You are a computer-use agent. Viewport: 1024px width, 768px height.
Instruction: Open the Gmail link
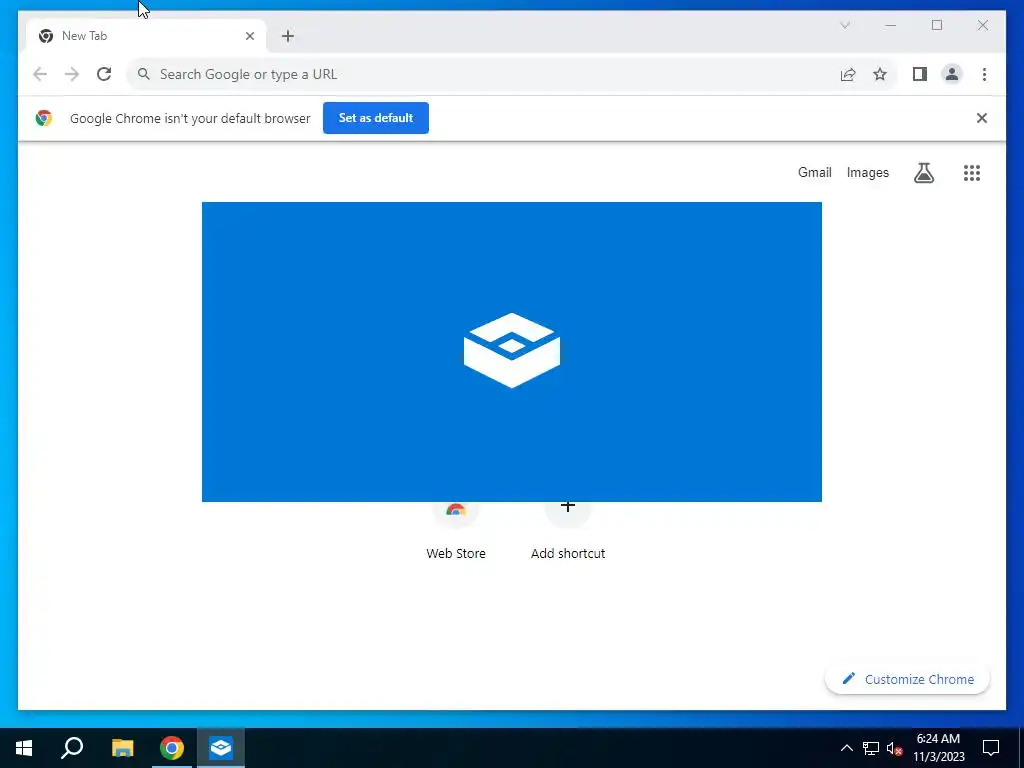point(814,172)
